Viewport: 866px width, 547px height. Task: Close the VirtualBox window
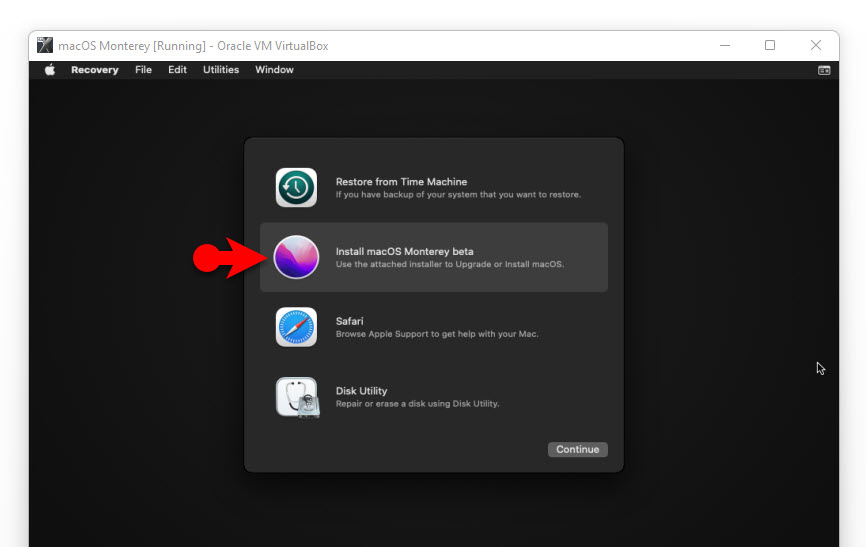click(x=816, y=45)
